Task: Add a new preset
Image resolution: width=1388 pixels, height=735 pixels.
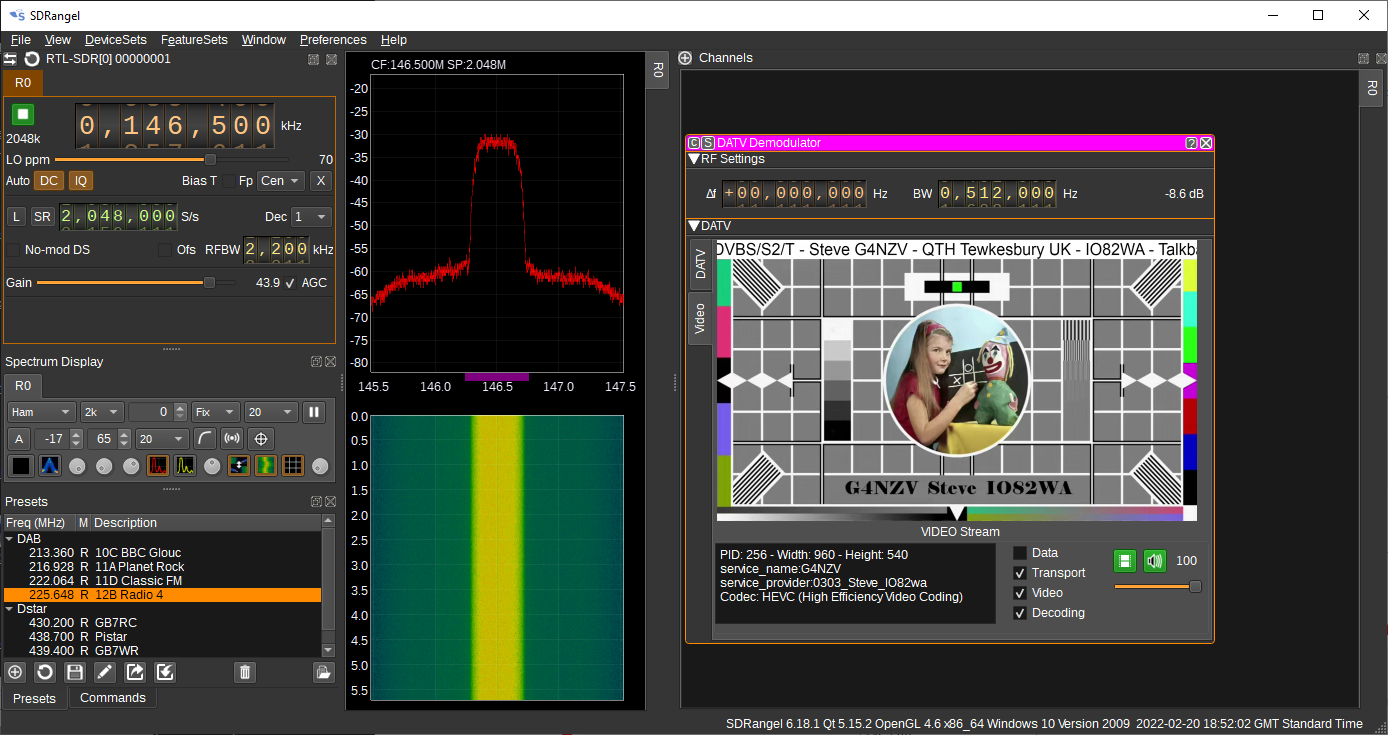Action: point(15,672)
